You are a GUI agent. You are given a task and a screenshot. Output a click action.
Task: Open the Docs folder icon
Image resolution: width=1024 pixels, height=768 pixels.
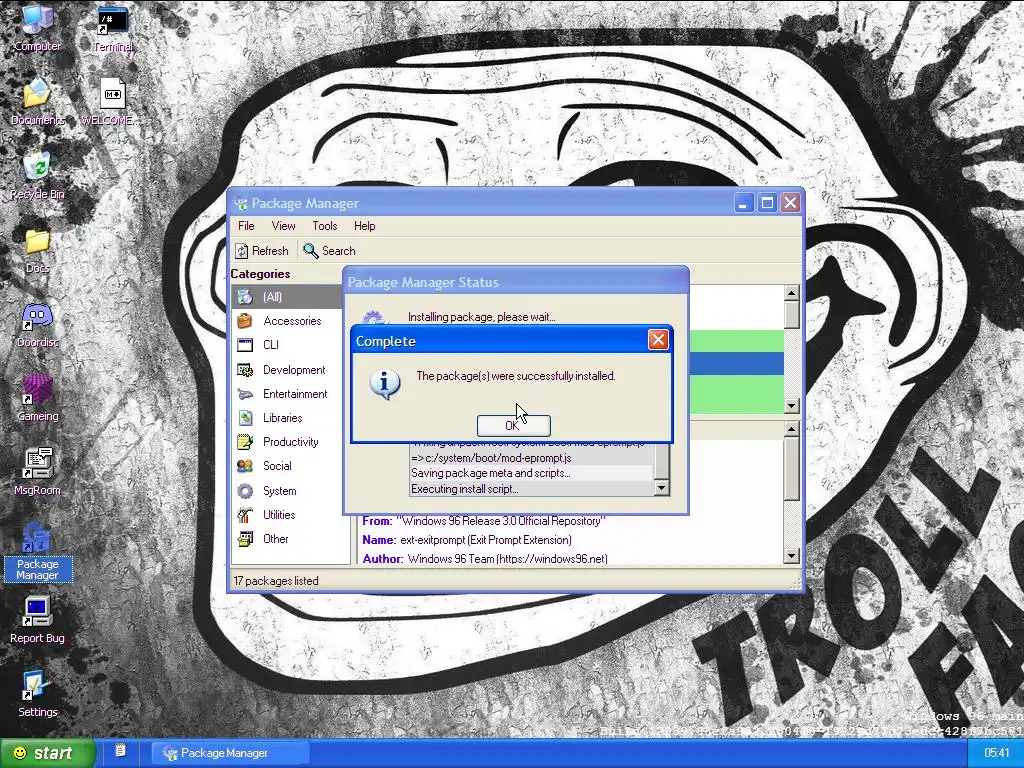37,249
